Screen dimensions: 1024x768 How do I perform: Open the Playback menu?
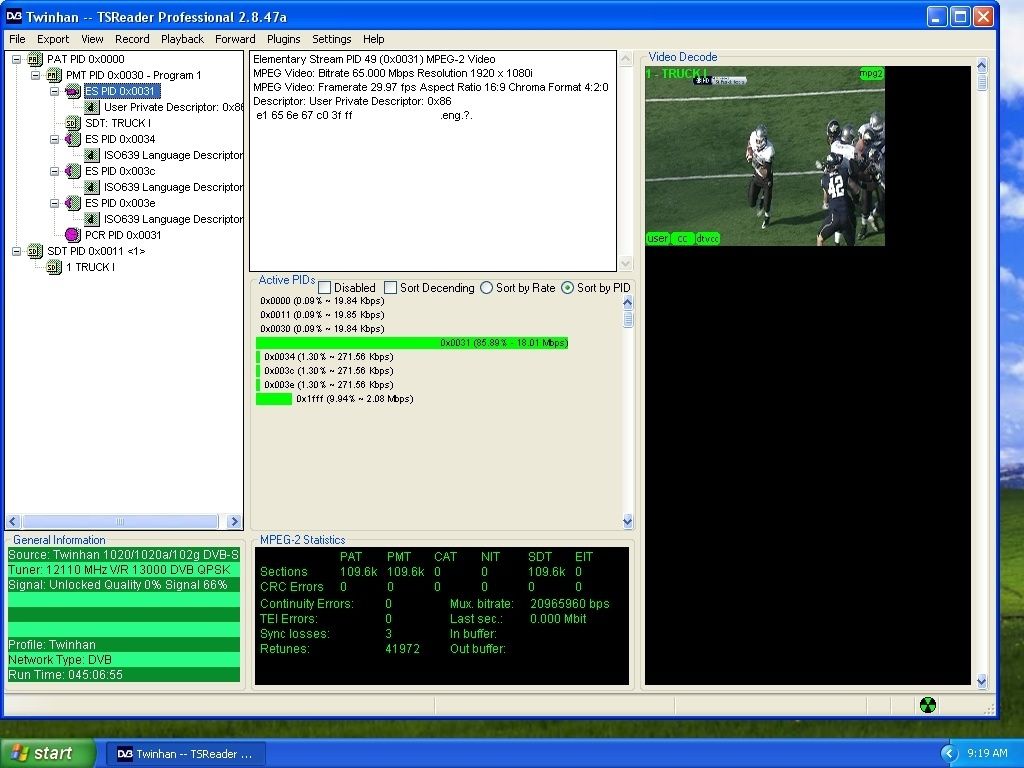click(x=182, y=39)
